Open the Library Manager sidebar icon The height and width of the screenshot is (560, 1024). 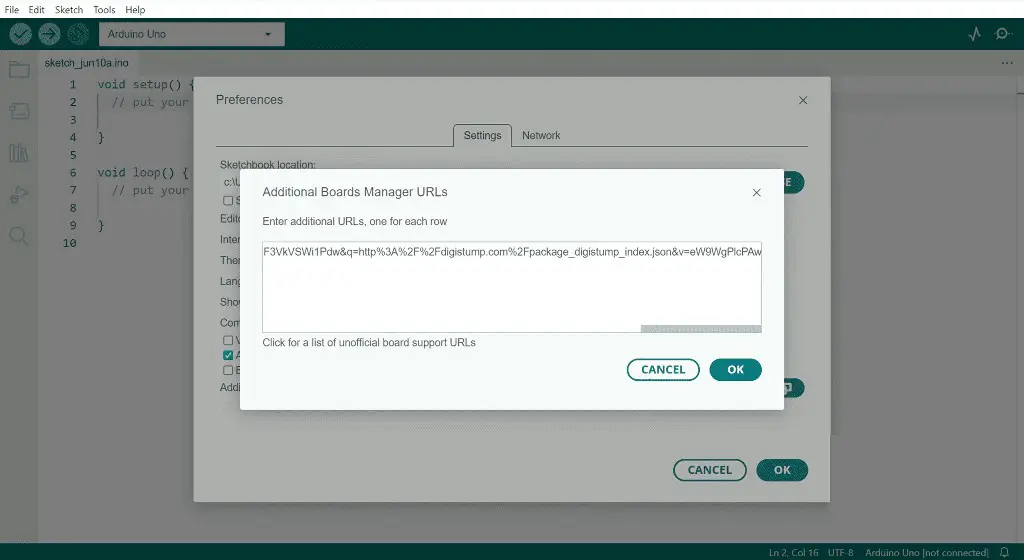[x=19, y=153]
